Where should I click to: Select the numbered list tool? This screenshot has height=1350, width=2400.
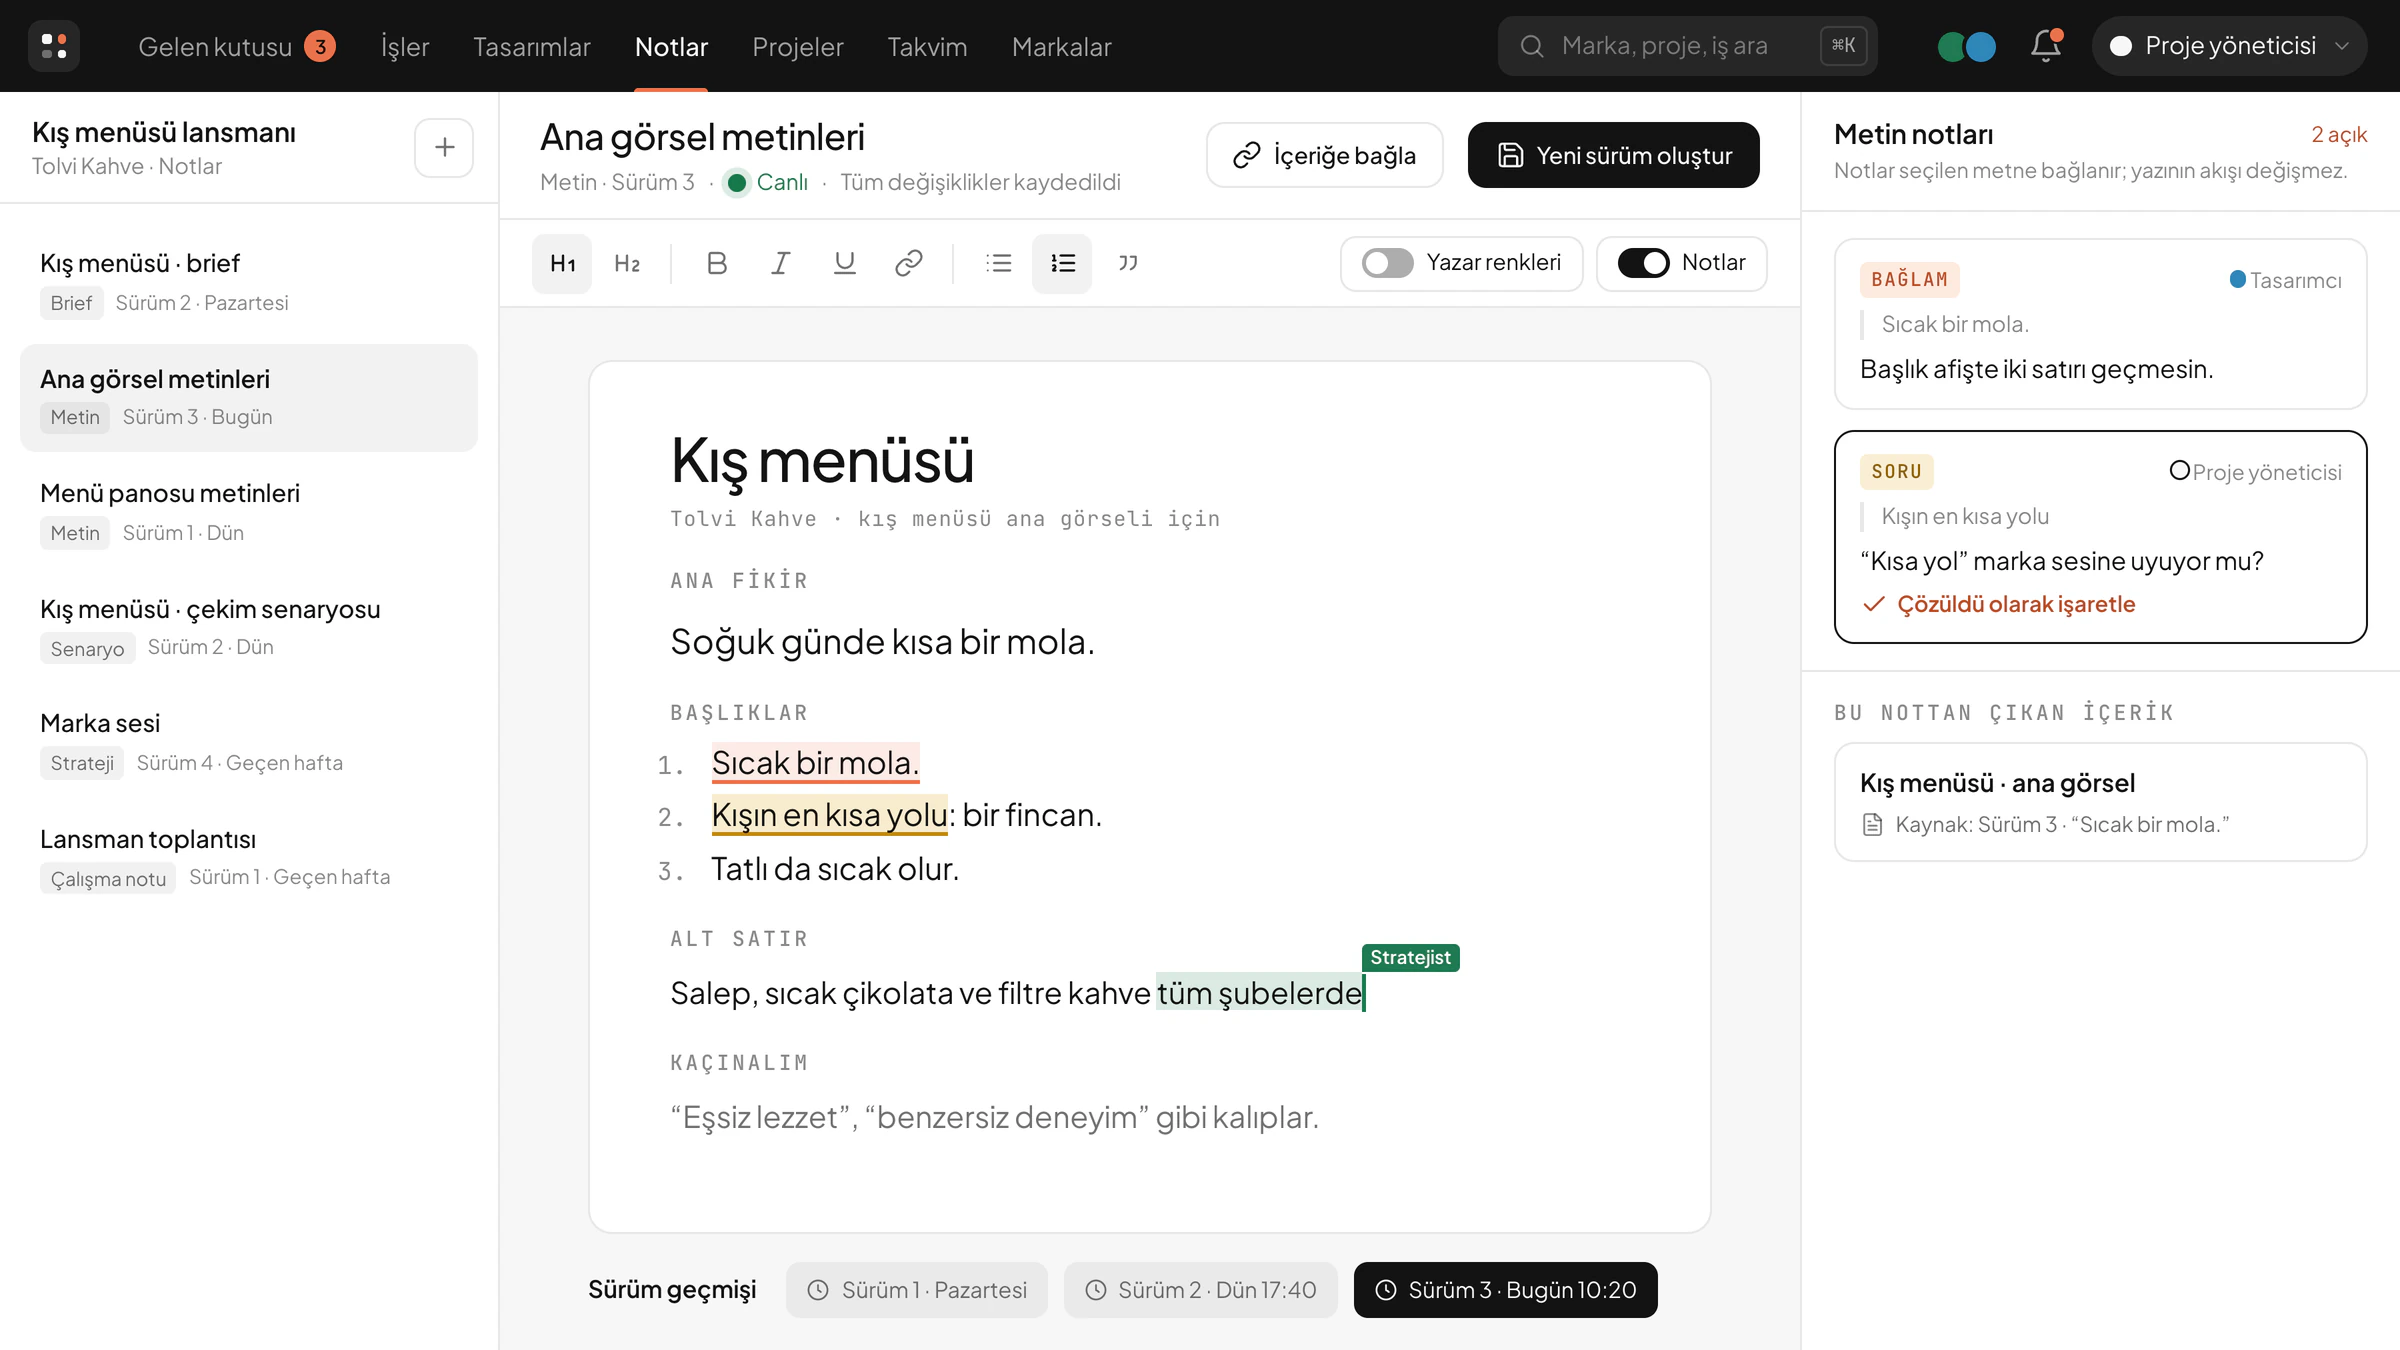(1062, 263)
